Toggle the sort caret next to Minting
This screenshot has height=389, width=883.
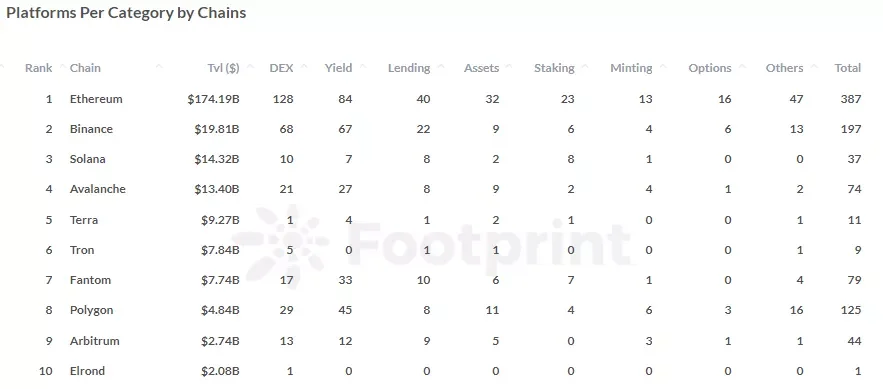click(x=663, y=67)
